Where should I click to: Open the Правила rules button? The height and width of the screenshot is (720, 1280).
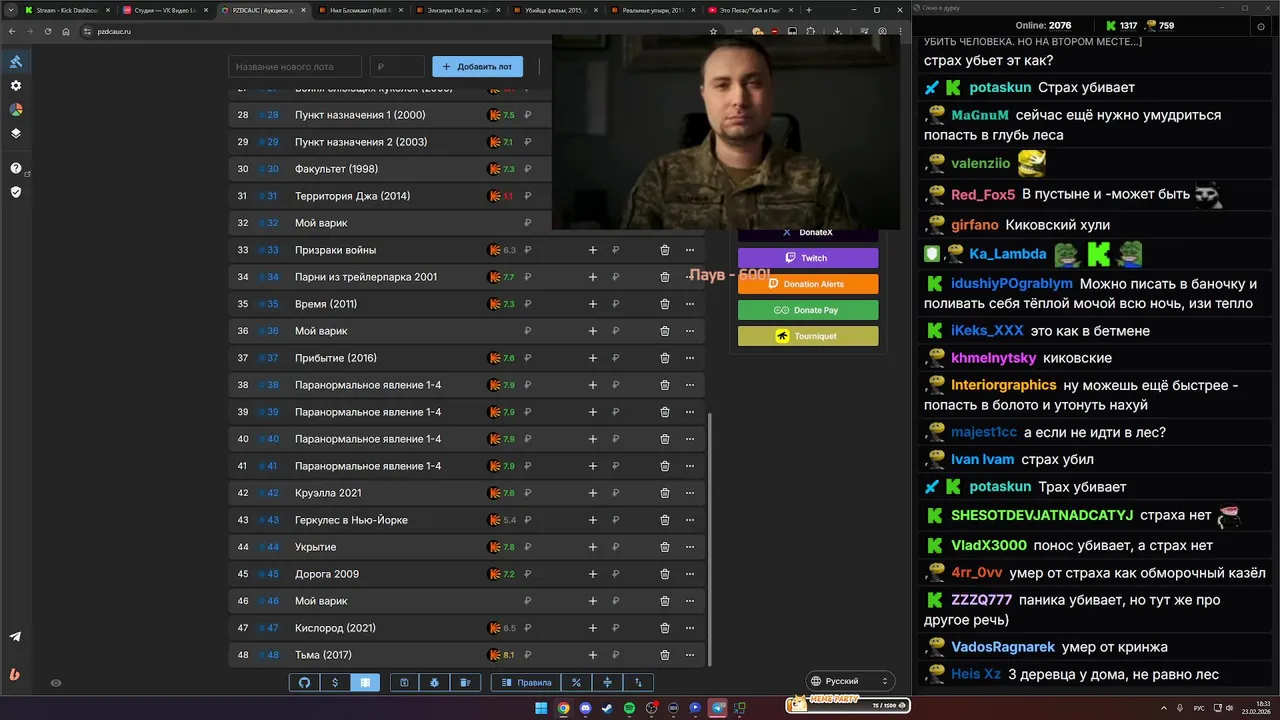[526, 682]
